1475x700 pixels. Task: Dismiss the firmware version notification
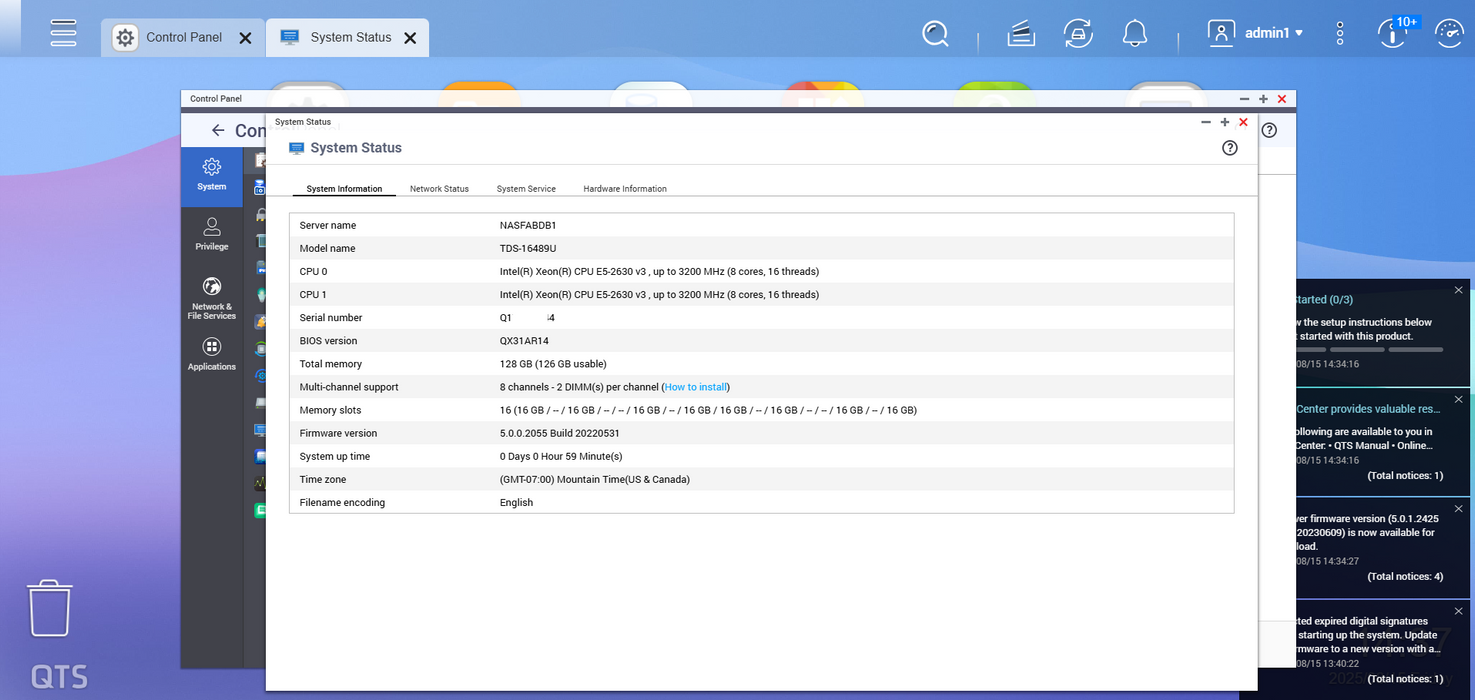click(x=1458, y=509)
